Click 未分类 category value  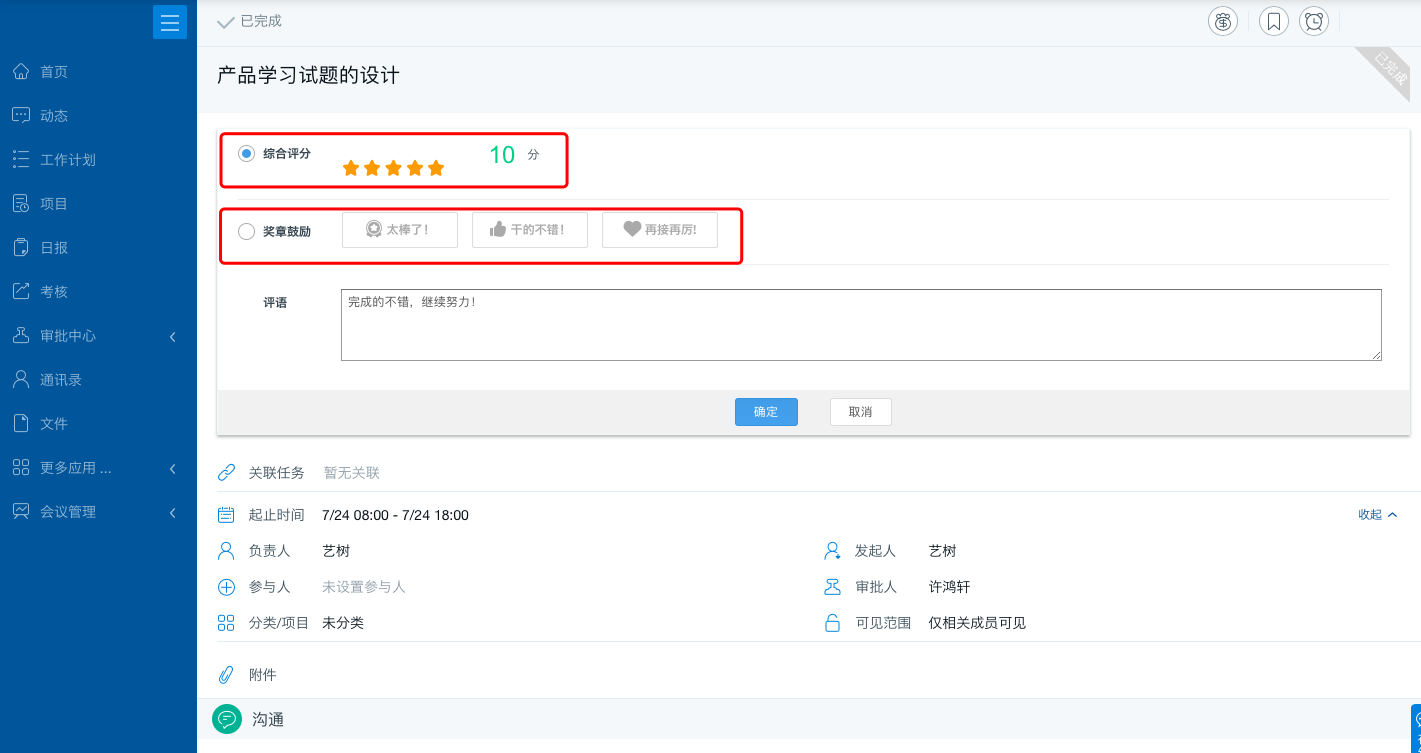click(x=343, y=623)
